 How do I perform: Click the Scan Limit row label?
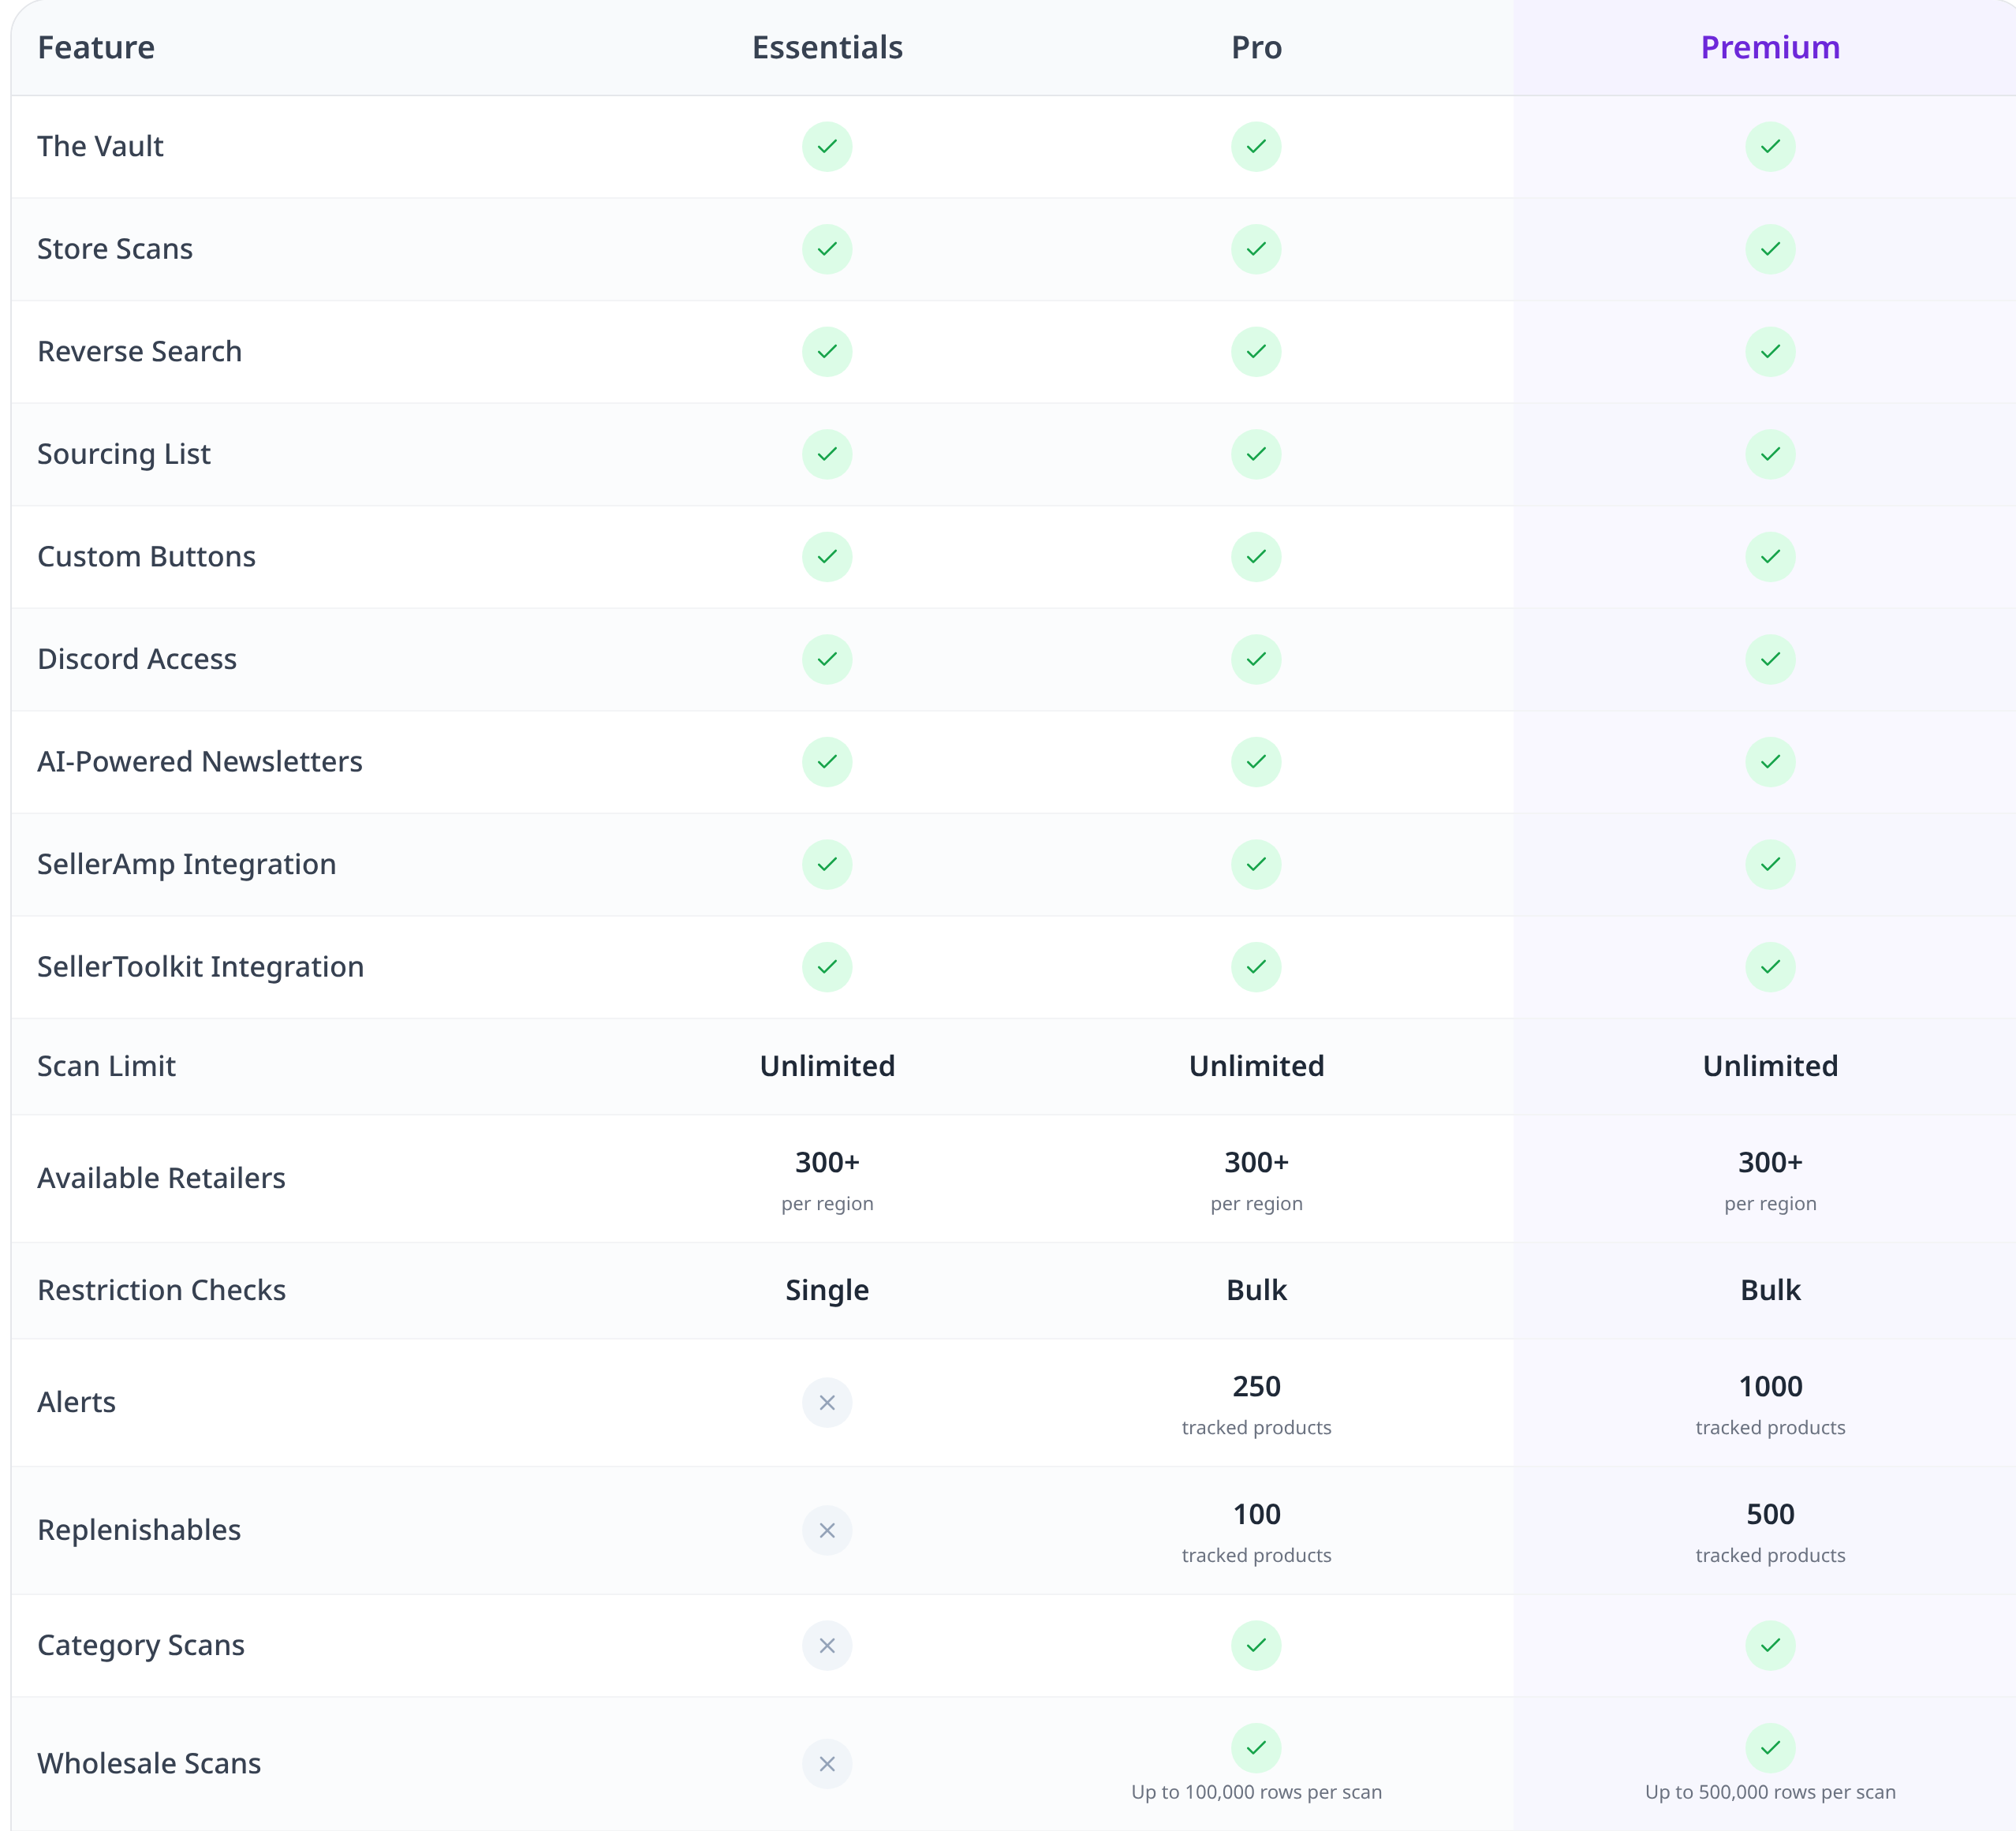pos(106,1066)
